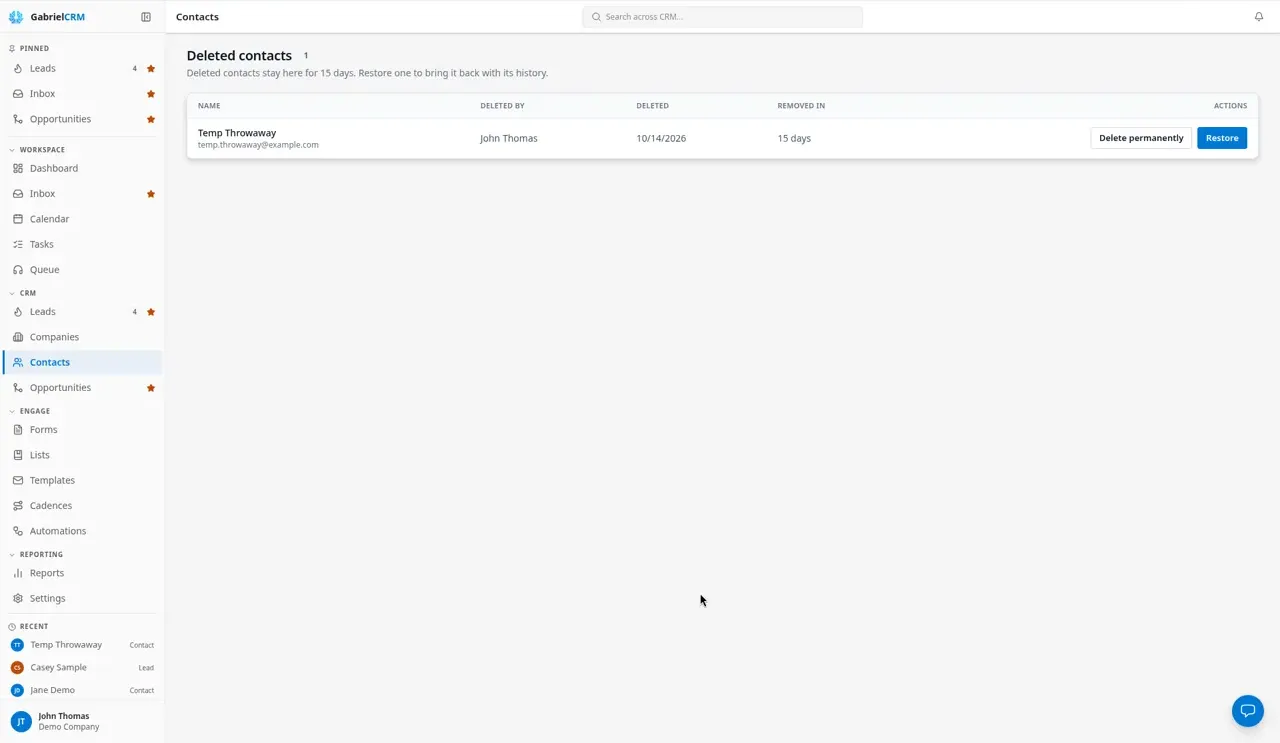Click temp.throwaway@example.com email text
Image resolution: width=1280 pixels, height=743 pixels.
(x=258, y=145)
